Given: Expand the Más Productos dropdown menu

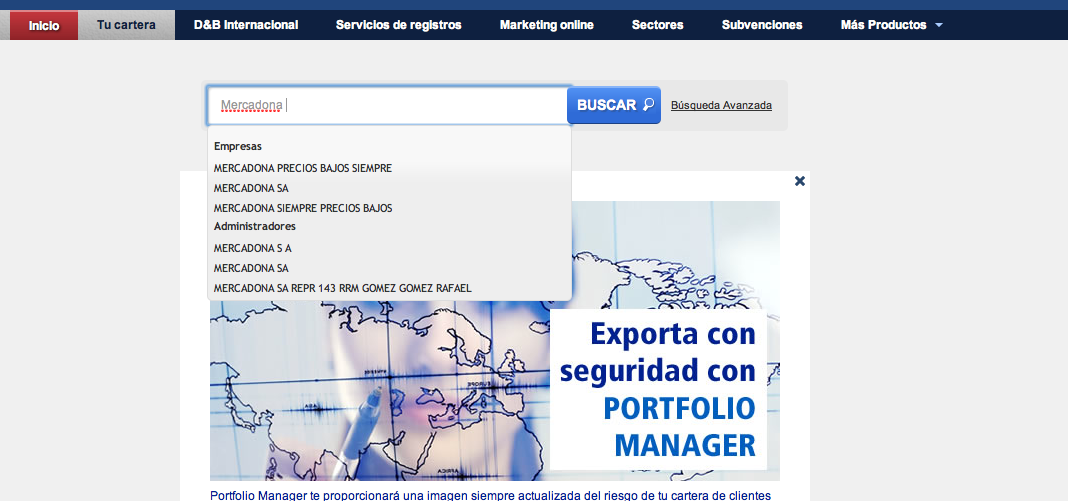Looking at the screenshot, I should tap(891, 25).
